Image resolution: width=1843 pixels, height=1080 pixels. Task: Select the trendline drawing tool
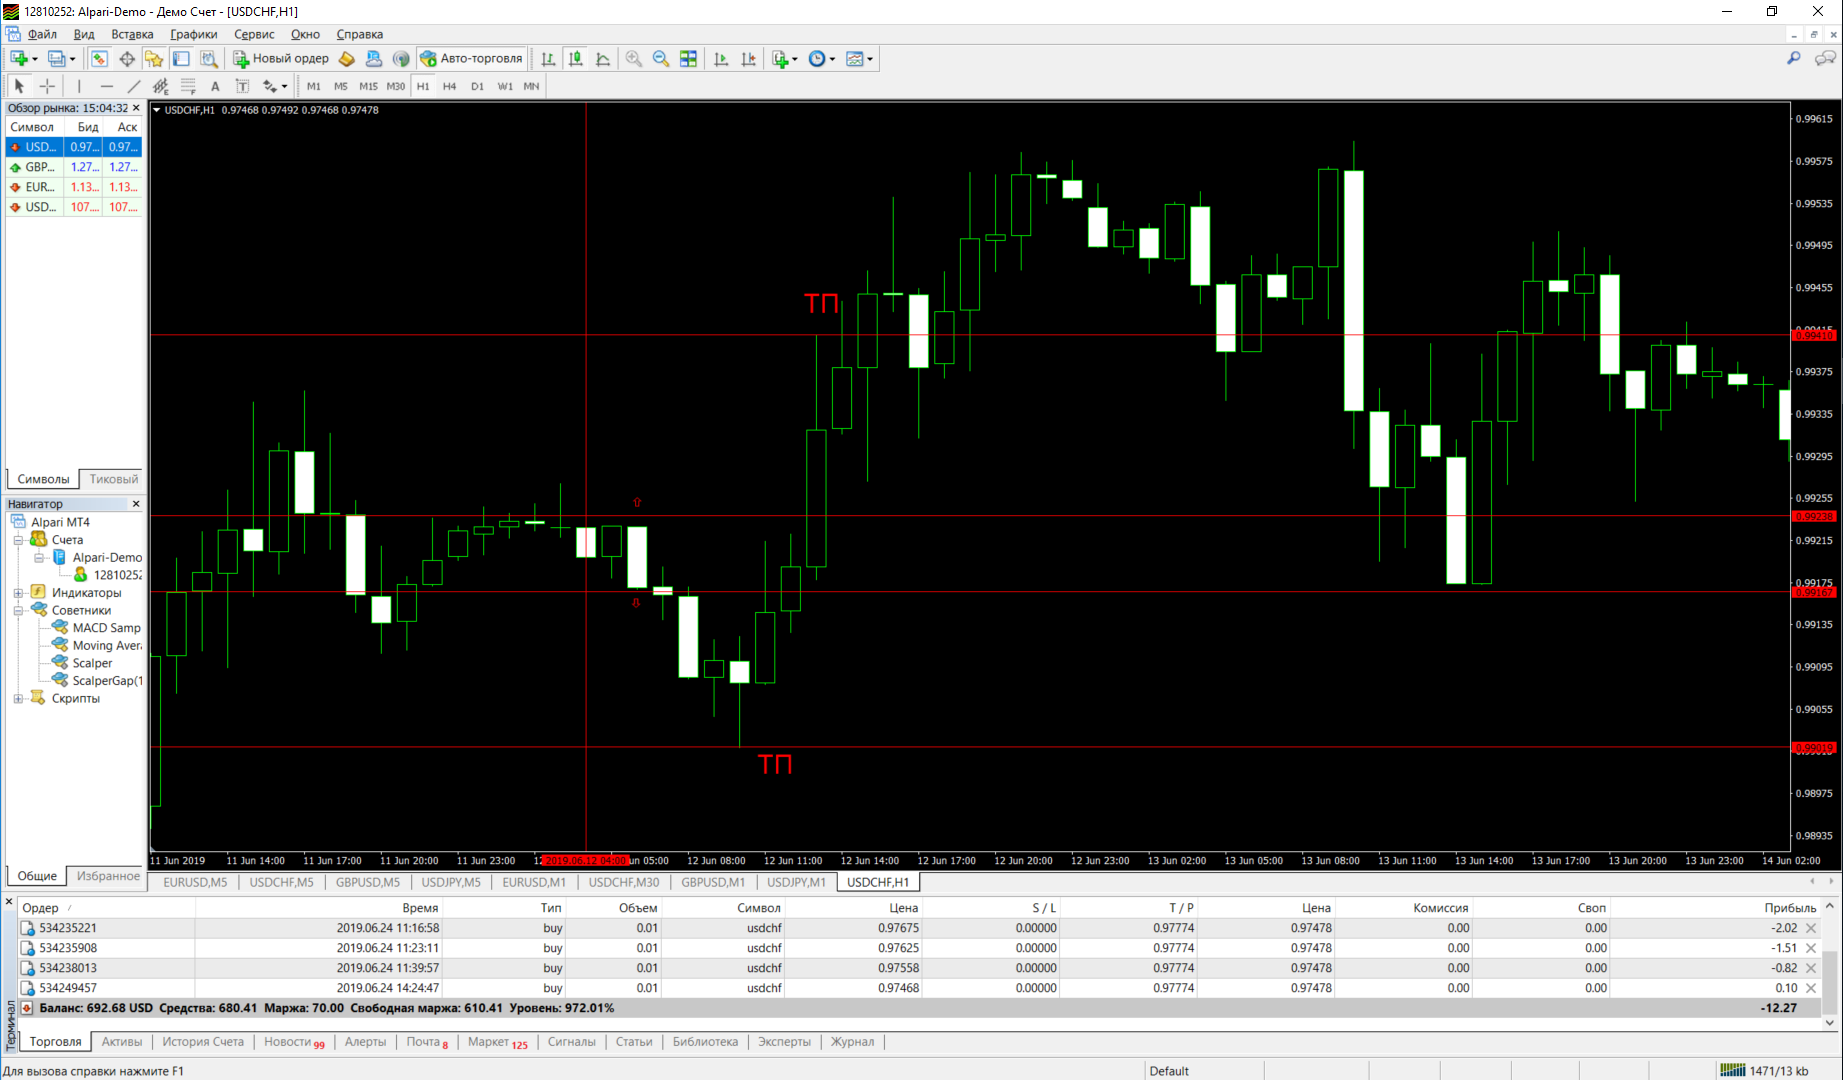point(134,86)
